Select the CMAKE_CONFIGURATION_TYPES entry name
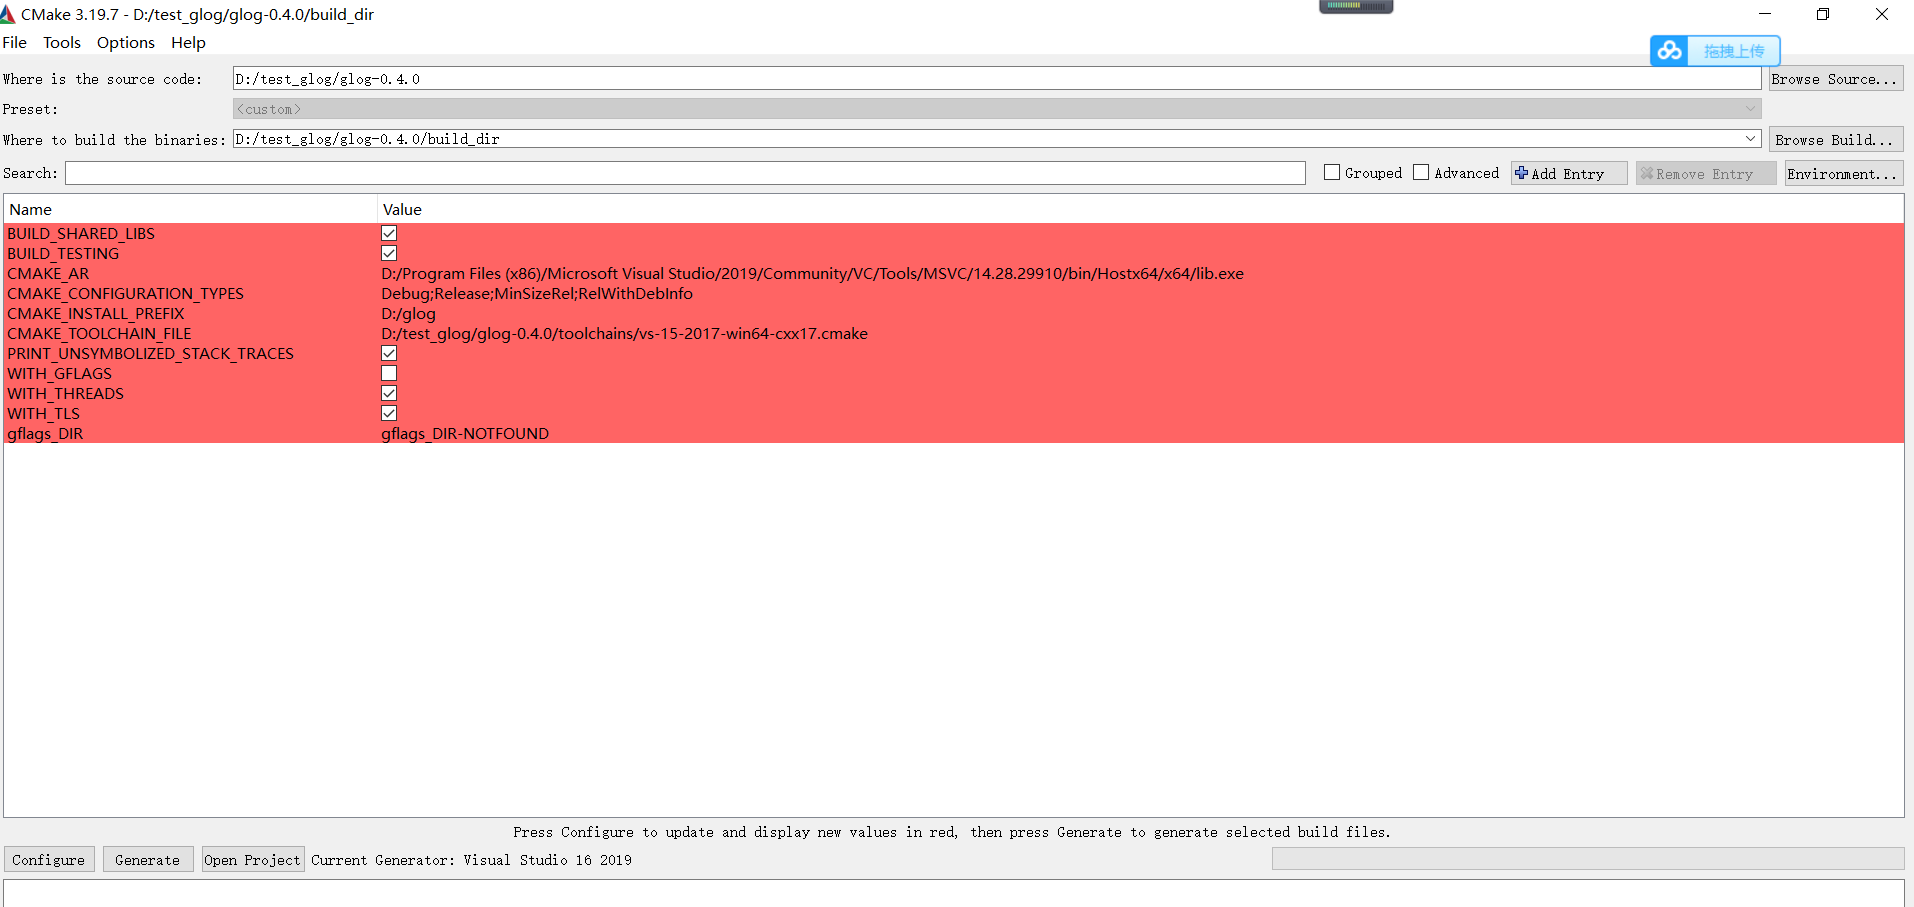Screen dimensions: 1914x907 pyautogui.click(x=125, y=293)
